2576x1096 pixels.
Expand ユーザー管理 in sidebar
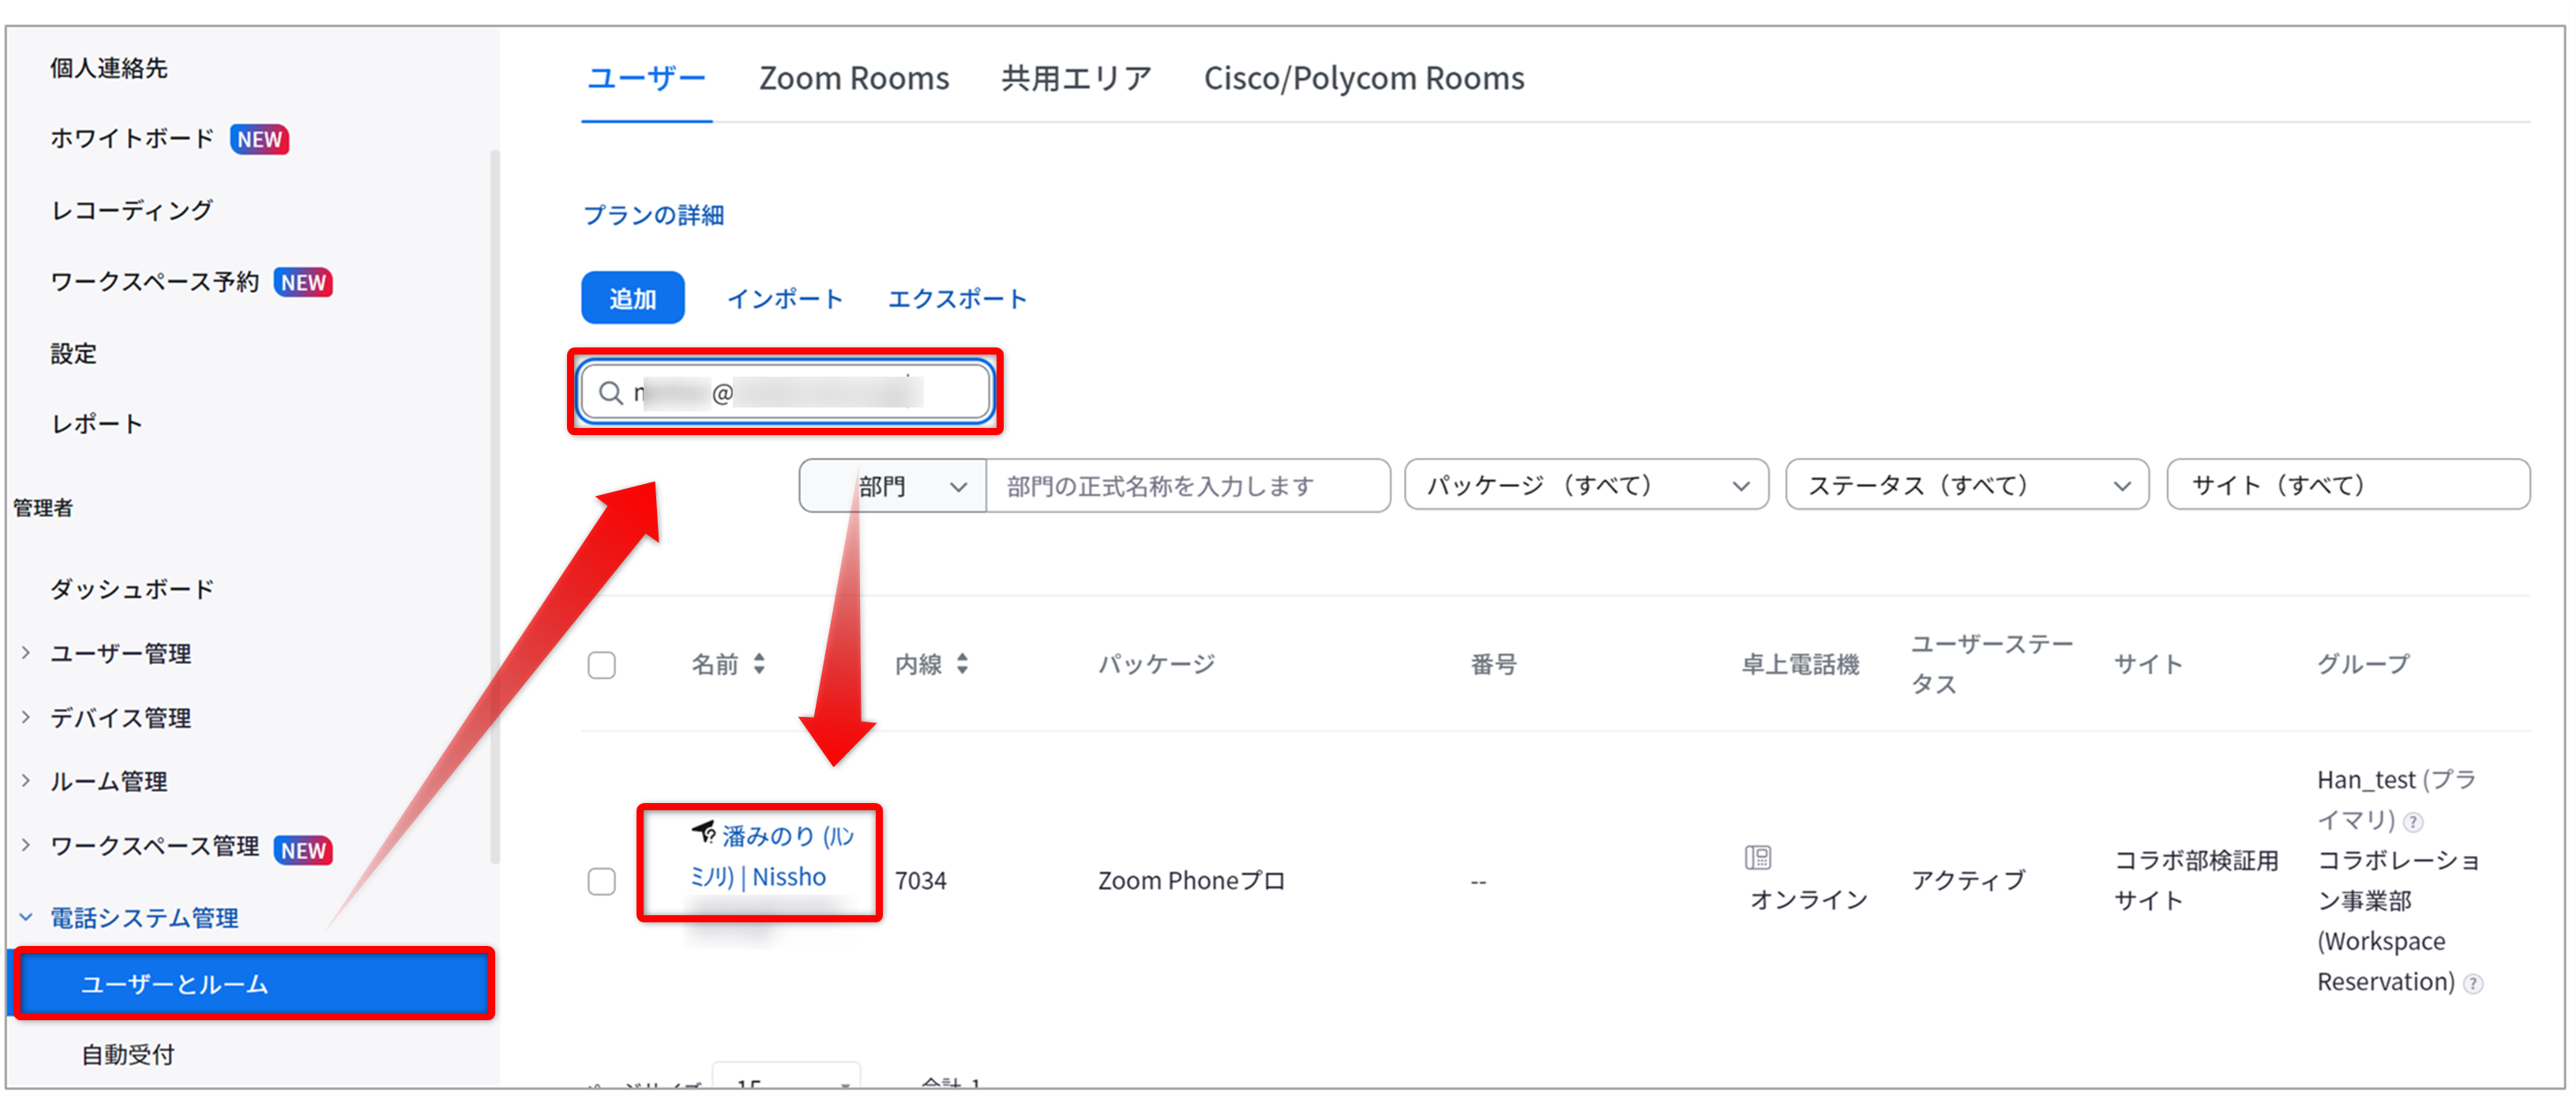tap(26, 653)
